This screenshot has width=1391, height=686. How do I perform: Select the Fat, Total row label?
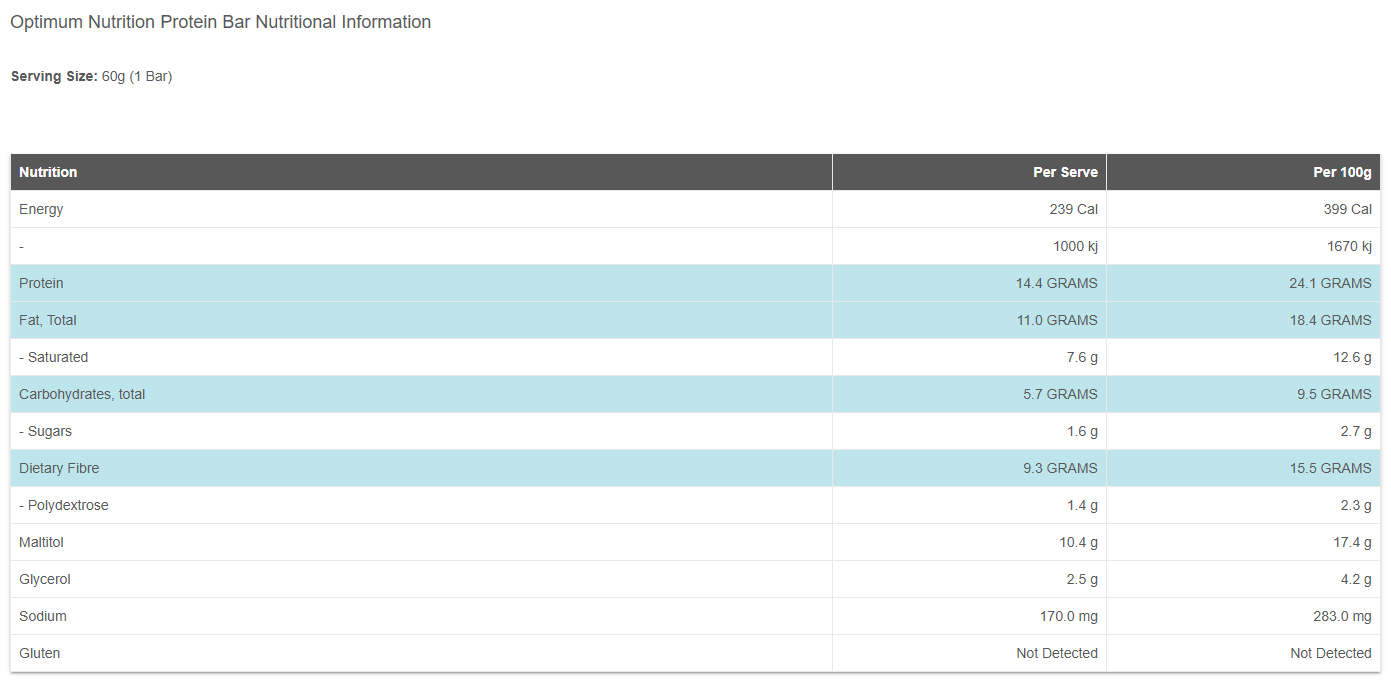point(48,320)
